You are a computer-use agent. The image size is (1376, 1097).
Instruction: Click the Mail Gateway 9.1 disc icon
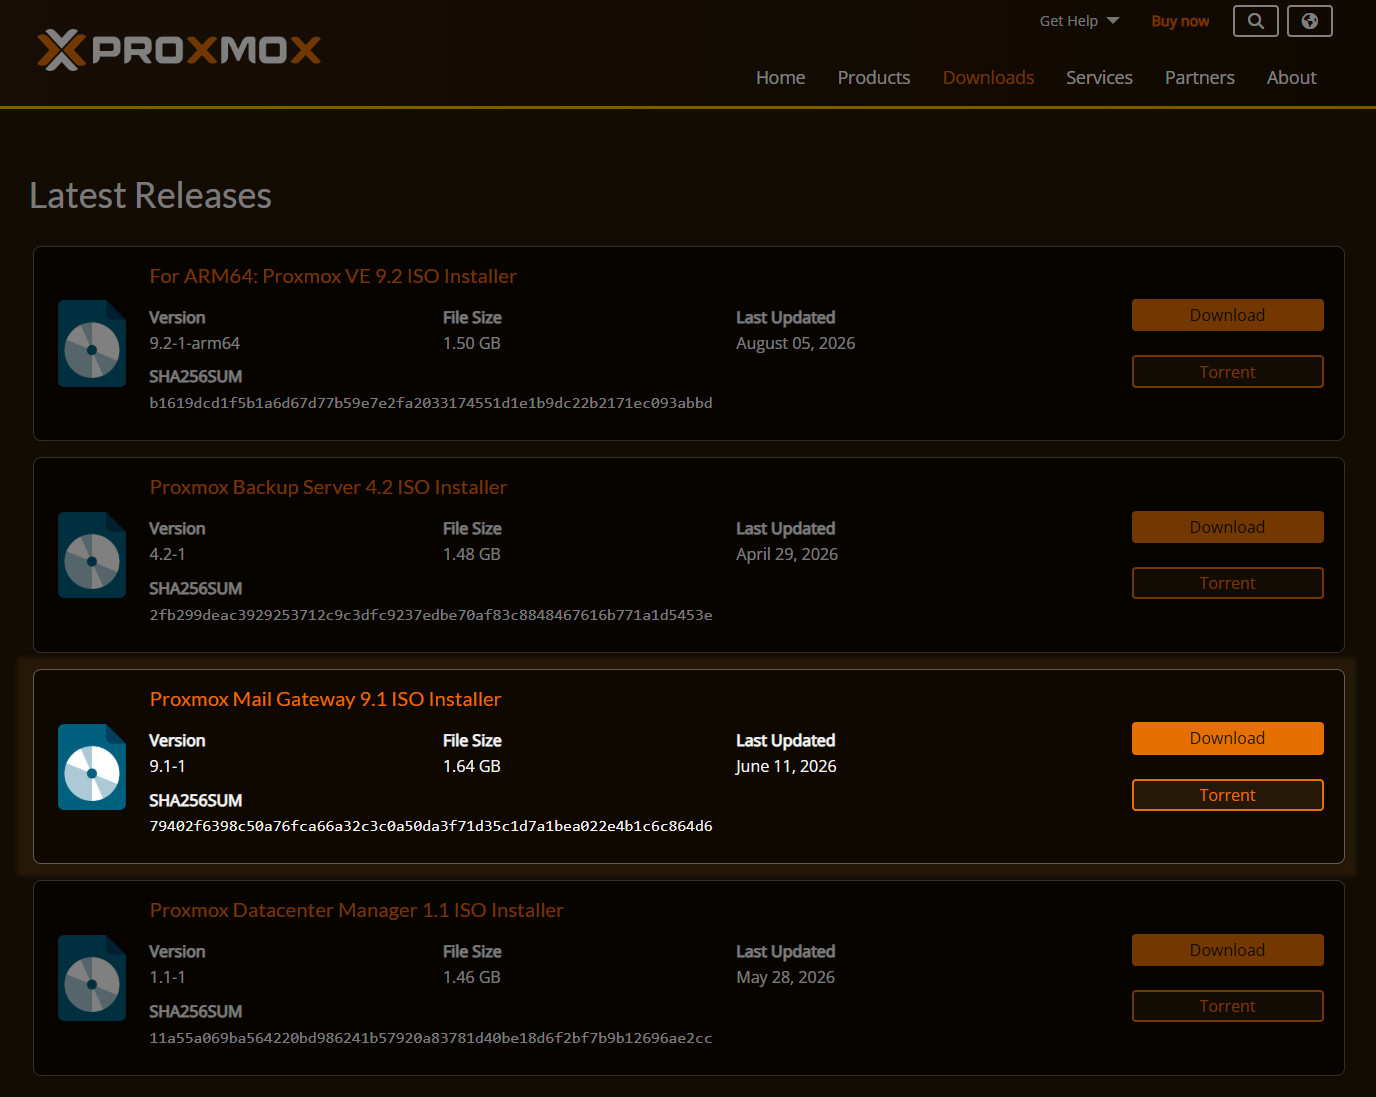click(x=92, y=767)
